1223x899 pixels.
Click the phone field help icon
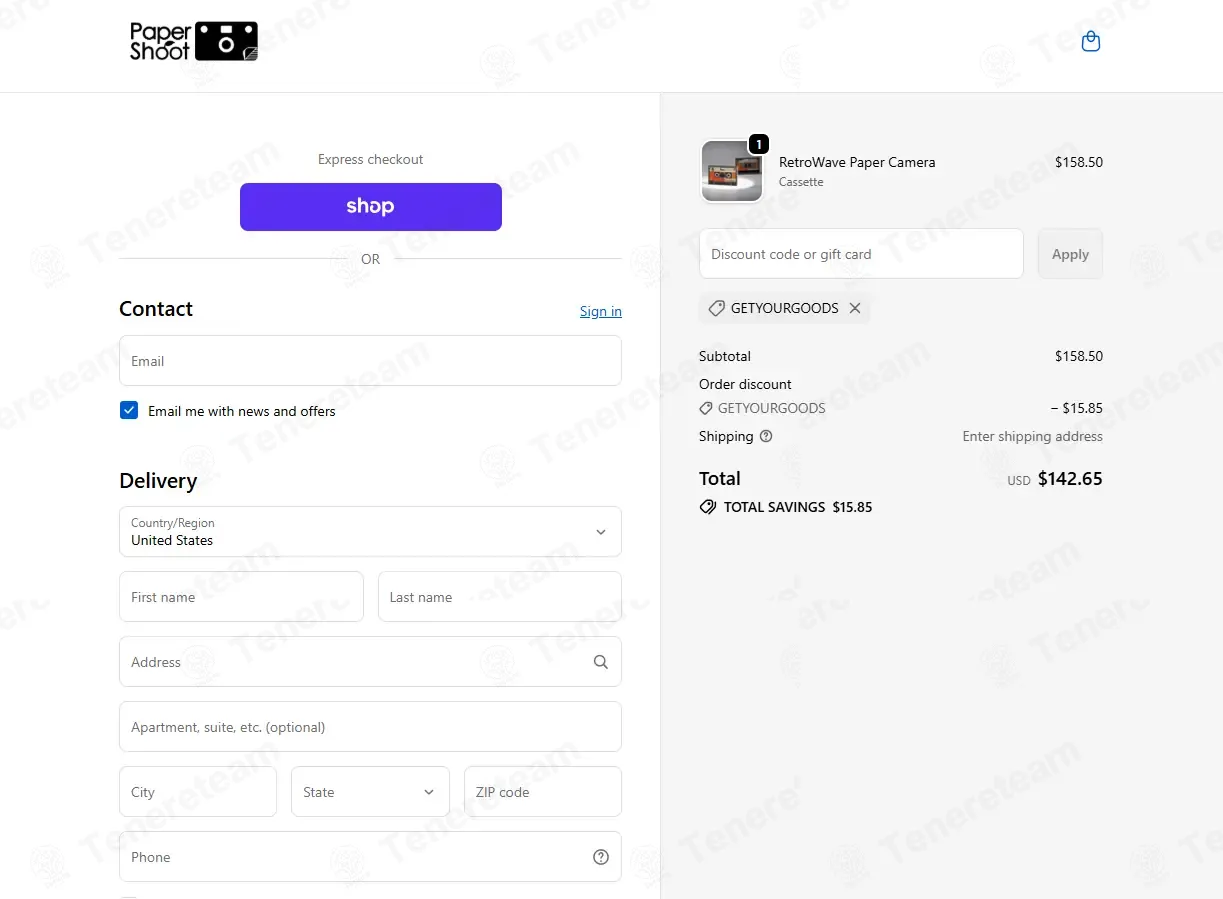click(600, 857)
